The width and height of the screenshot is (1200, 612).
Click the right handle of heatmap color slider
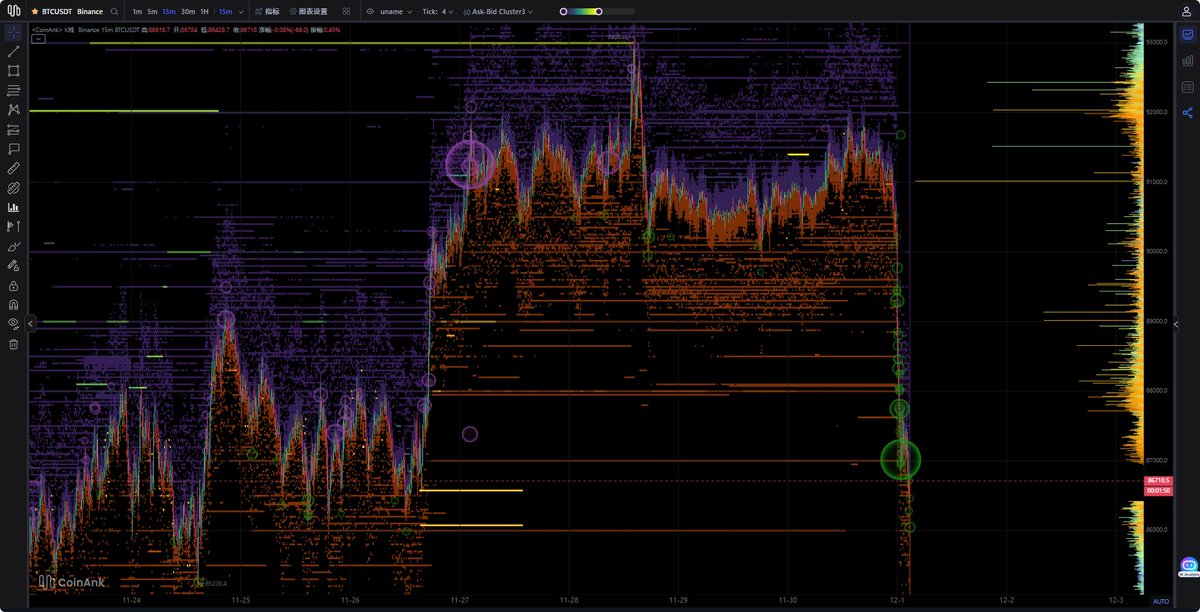(x=598, y=11)
